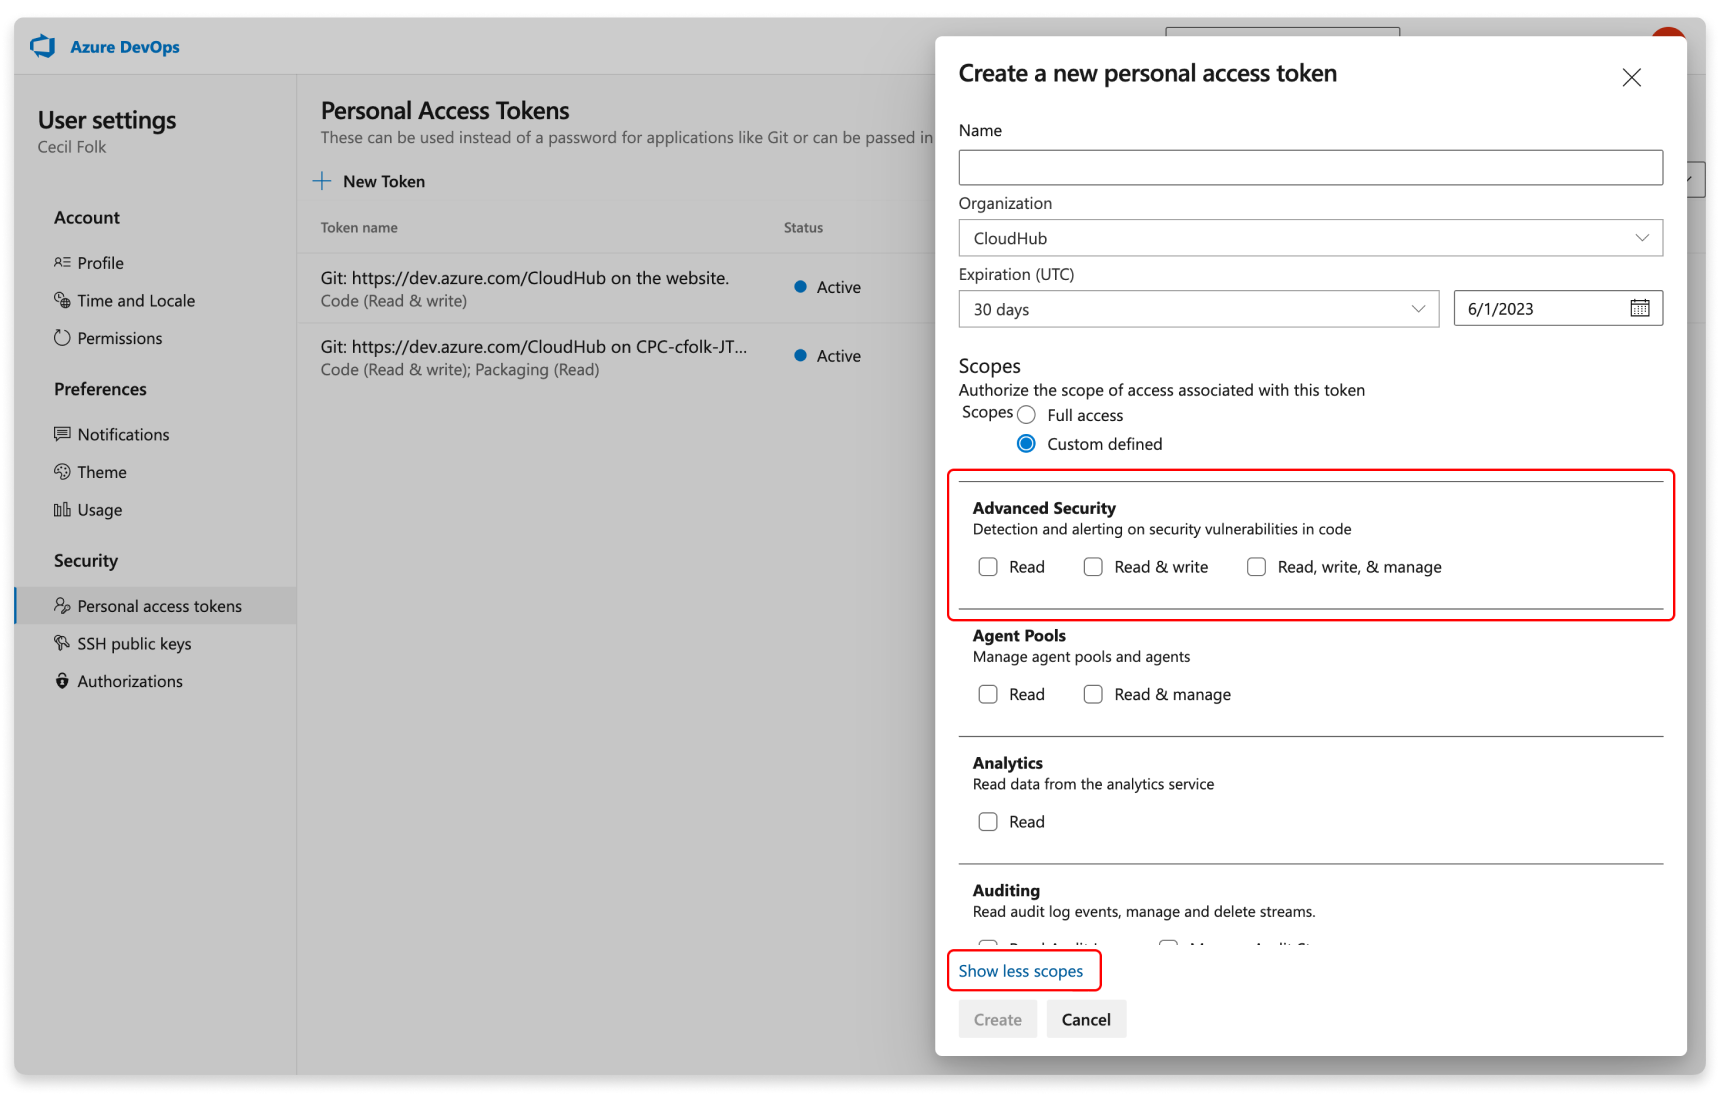Click the plus icon beside New Token

coord(322,181)
